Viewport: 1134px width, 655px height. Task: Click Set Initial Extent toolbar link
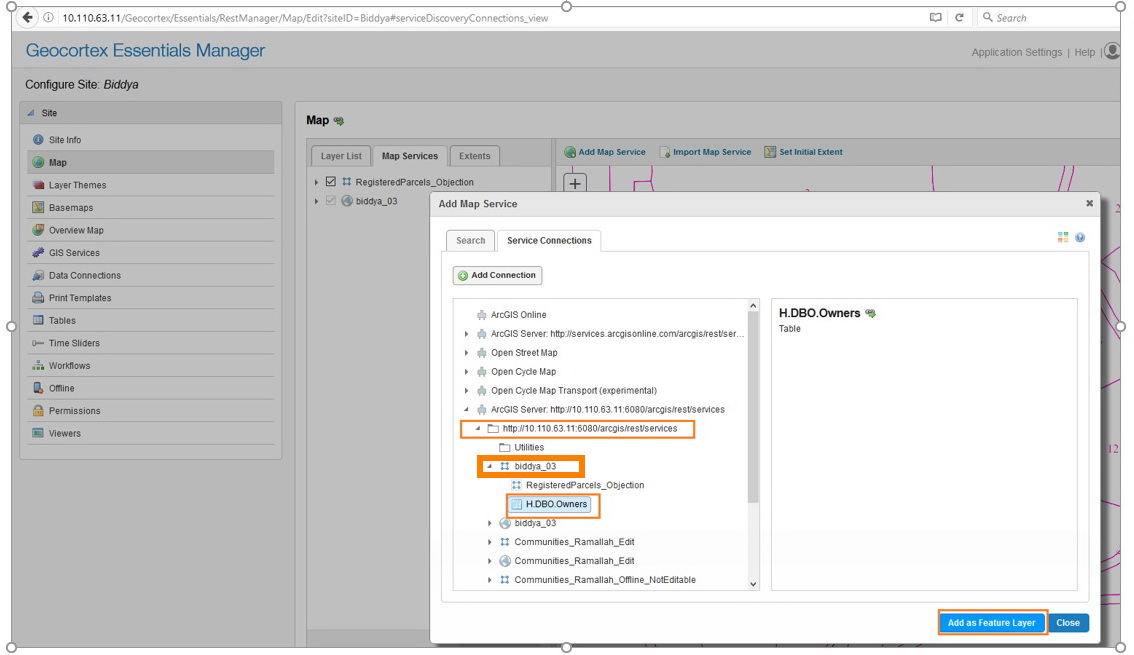pyautogui.click(x=803, y=152)
